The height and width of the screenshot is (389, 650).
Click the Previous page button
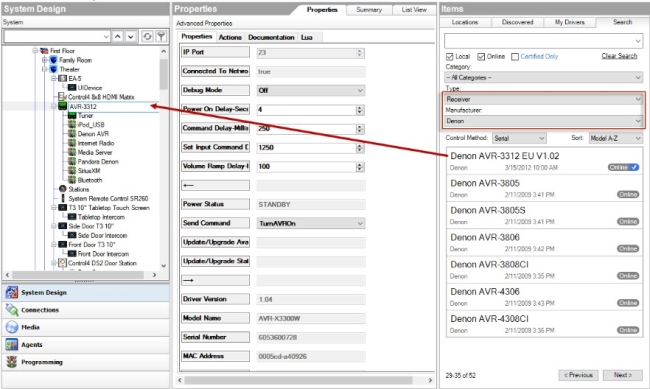tap(578, 375)
